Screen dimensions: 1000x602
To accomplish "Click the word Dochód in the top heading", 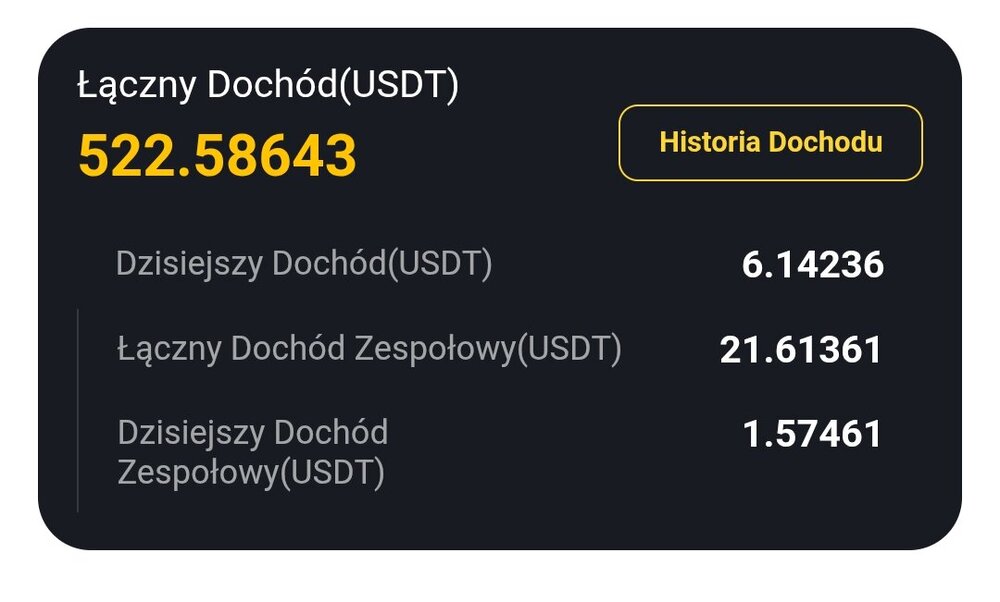I will (271, 86).
